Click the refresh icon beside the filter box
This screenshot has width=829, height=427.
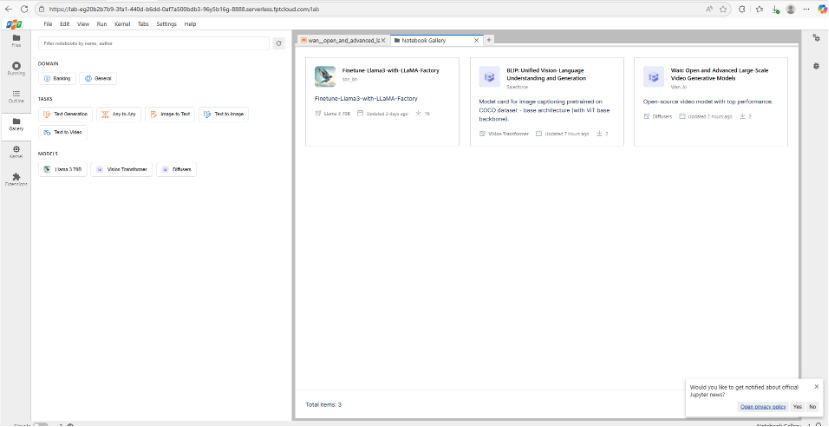279,43
